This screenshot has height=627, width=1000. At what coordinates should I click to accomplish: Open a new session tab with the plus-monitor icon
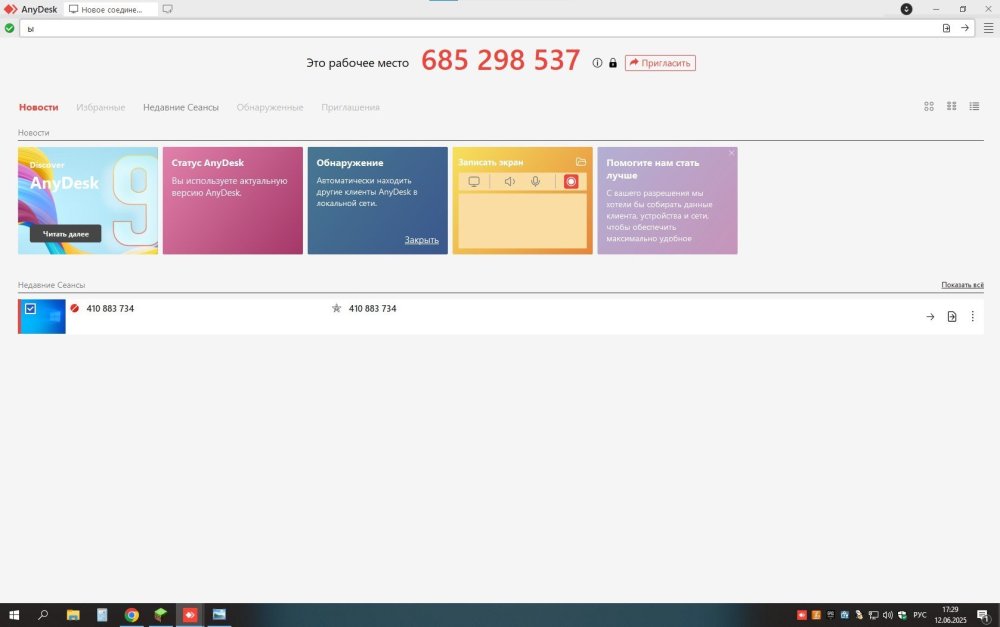click(167, 10)
